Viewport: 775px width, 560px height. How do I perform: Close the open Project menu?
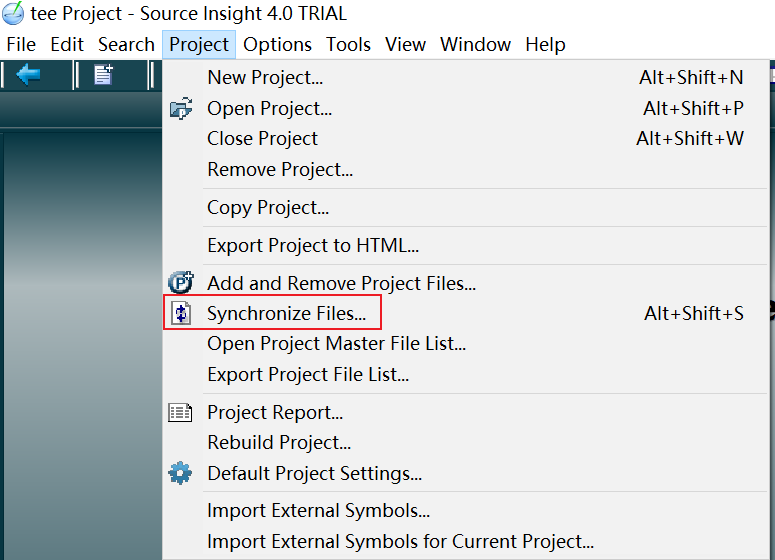pyautogui.click(x=199, y=44)
